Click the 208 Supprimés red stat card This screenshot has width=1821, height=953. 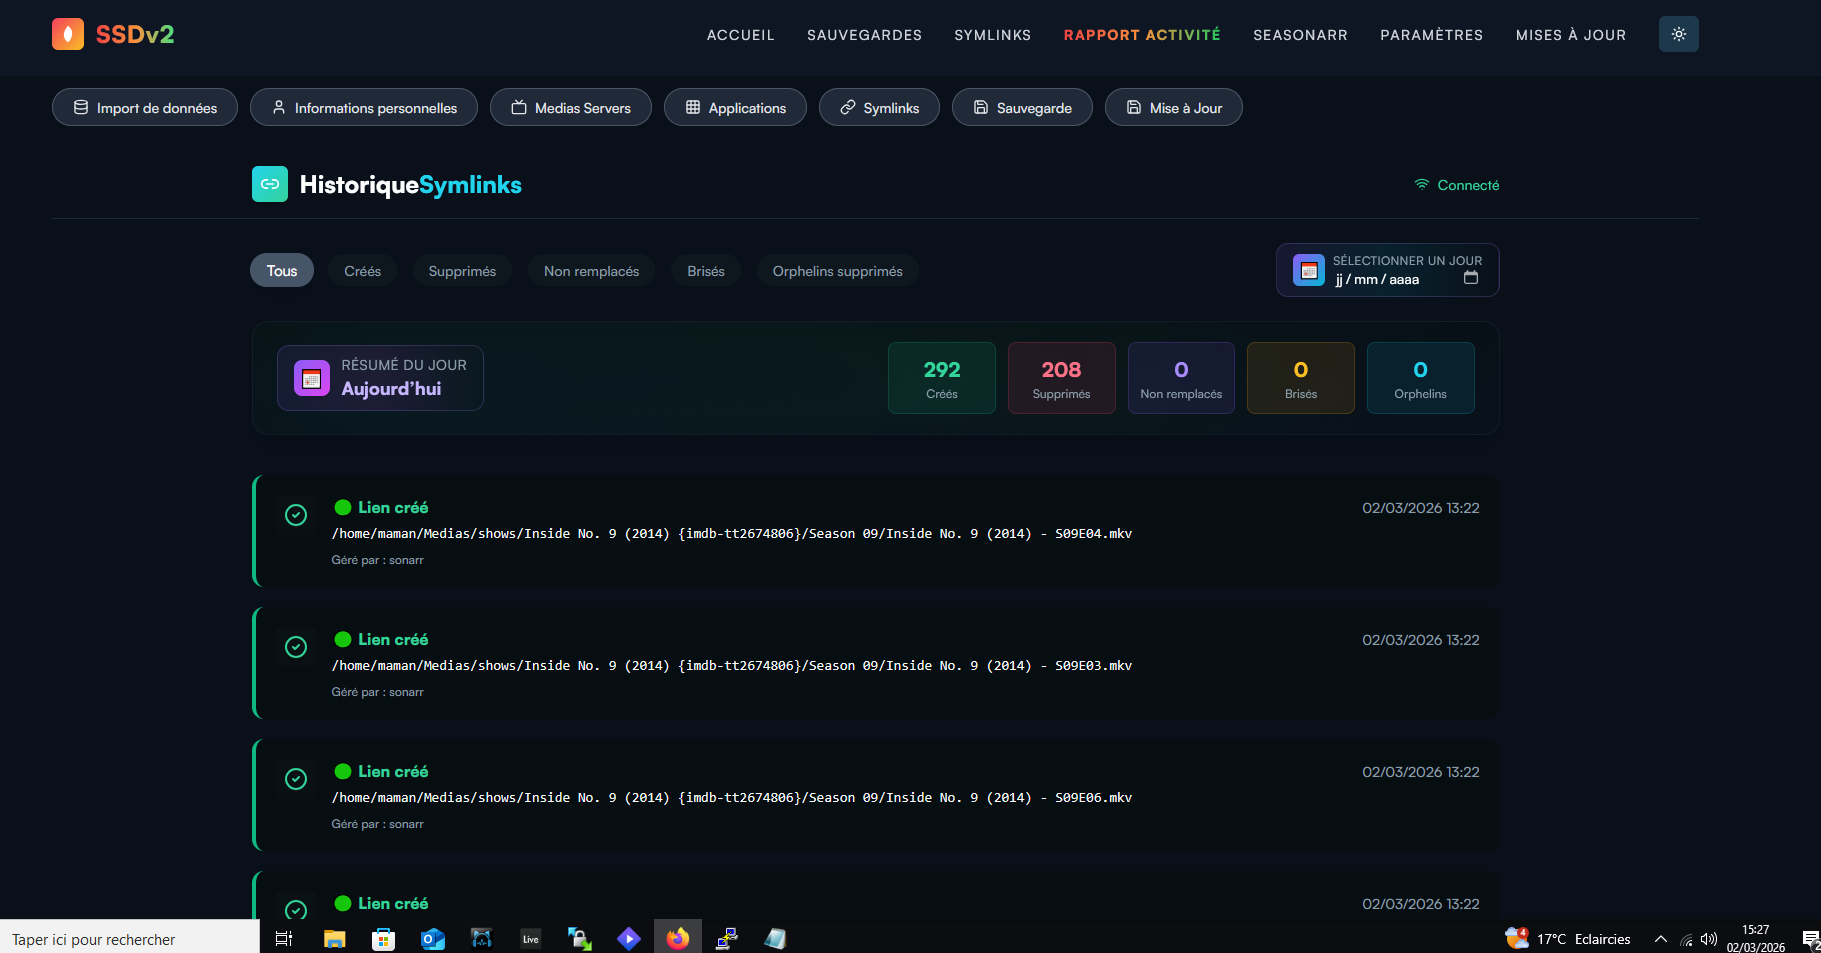coord(1061,378)
